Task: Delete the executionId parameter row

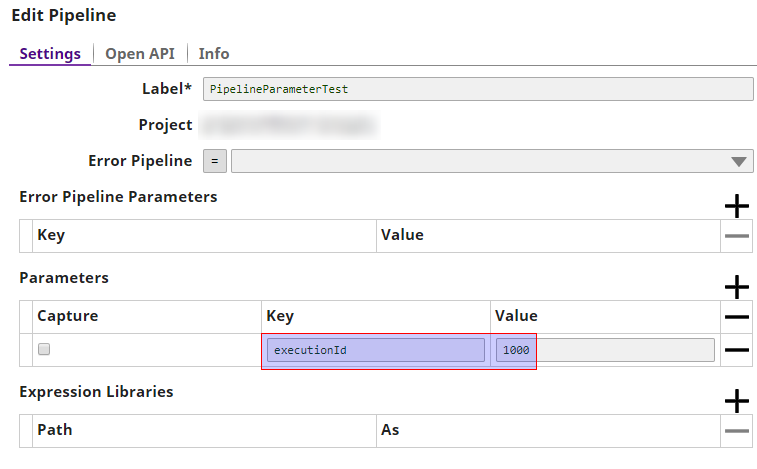Action: (x=736, y=350)
